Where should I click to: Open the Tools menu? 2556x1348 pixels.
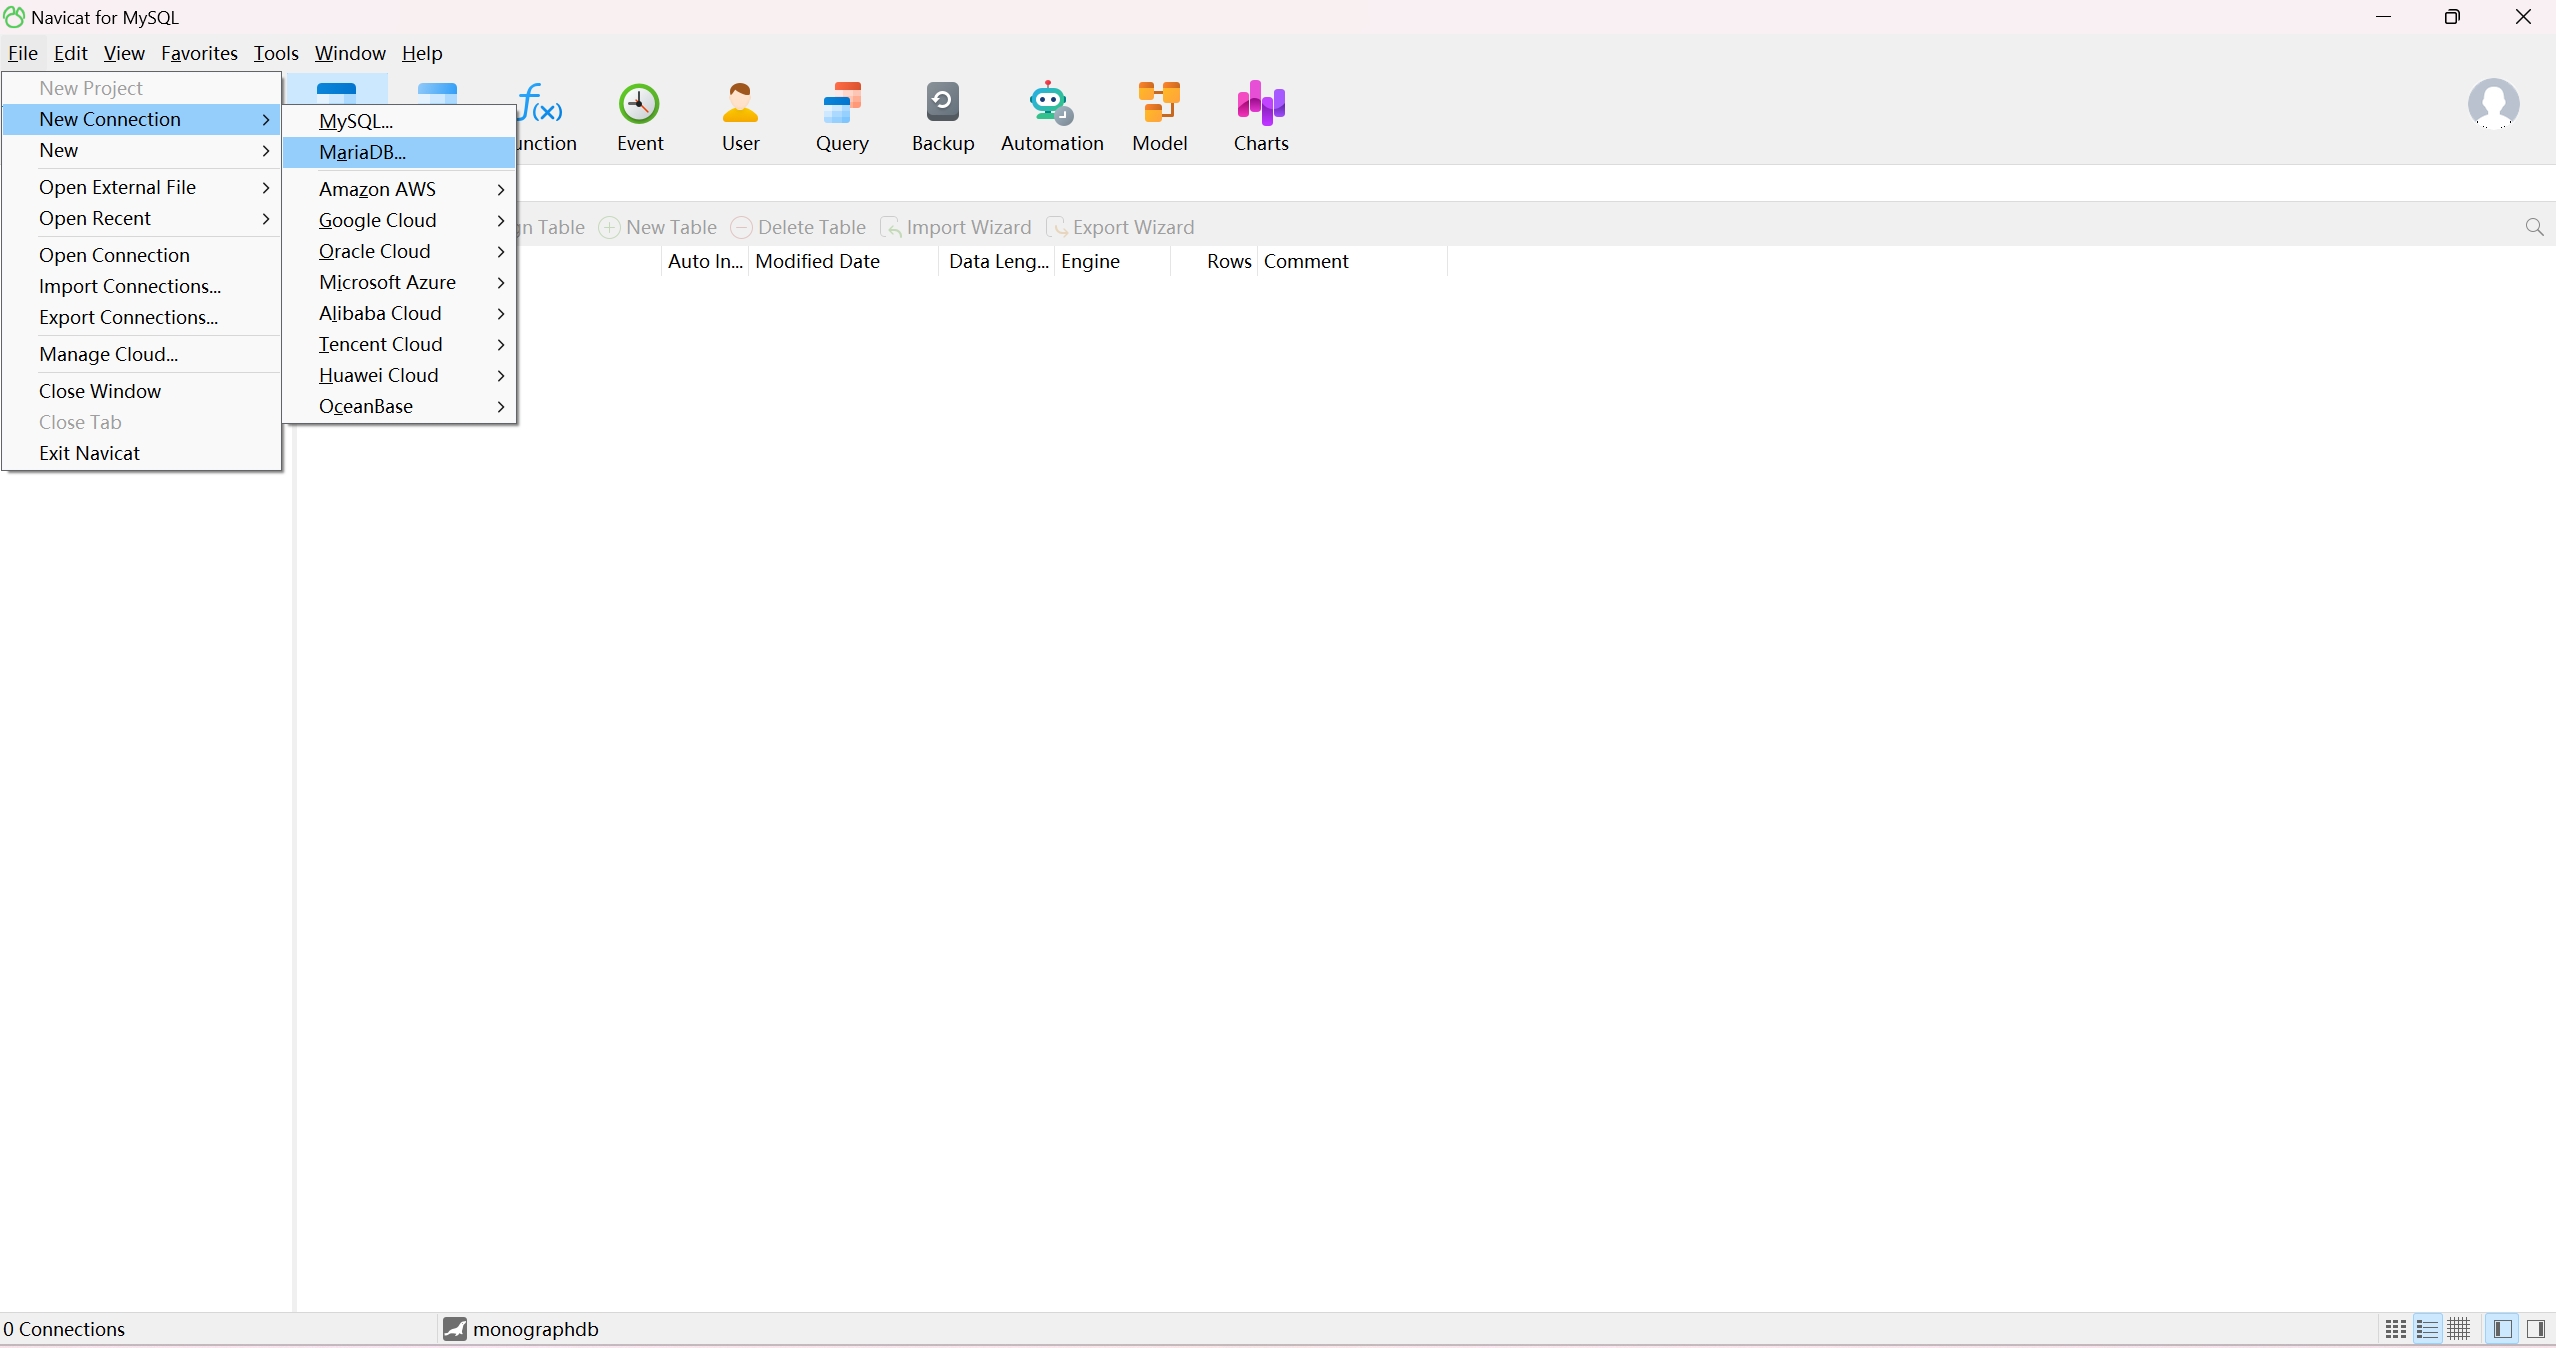[x=276, y=53]
